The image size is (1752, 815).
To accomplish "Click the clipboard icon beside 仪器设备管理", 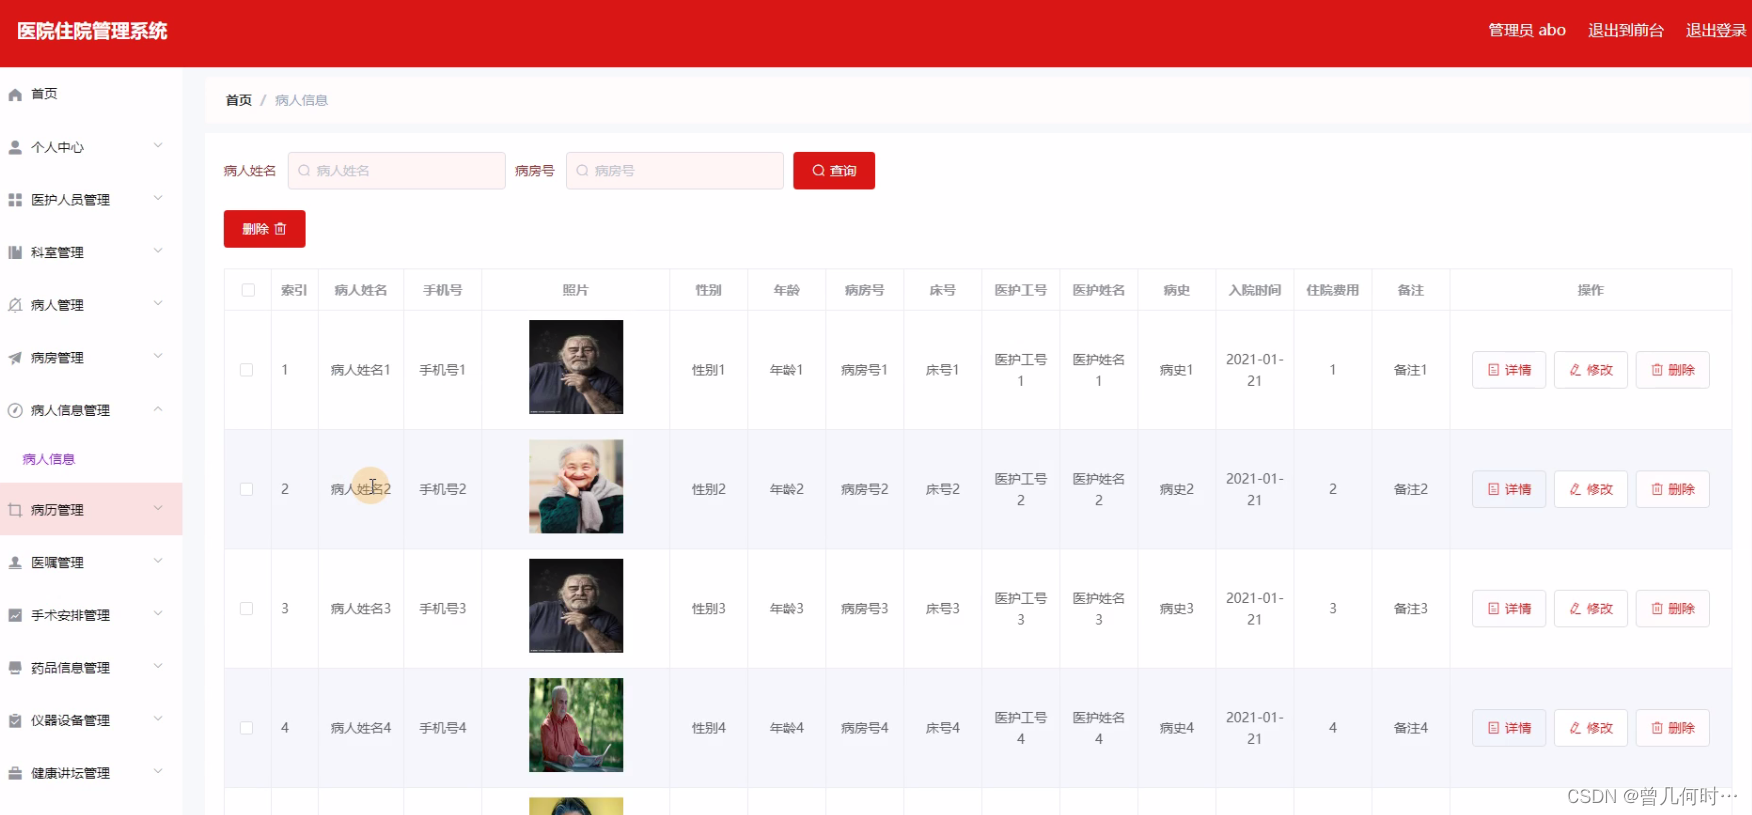I will click(15, 720).
